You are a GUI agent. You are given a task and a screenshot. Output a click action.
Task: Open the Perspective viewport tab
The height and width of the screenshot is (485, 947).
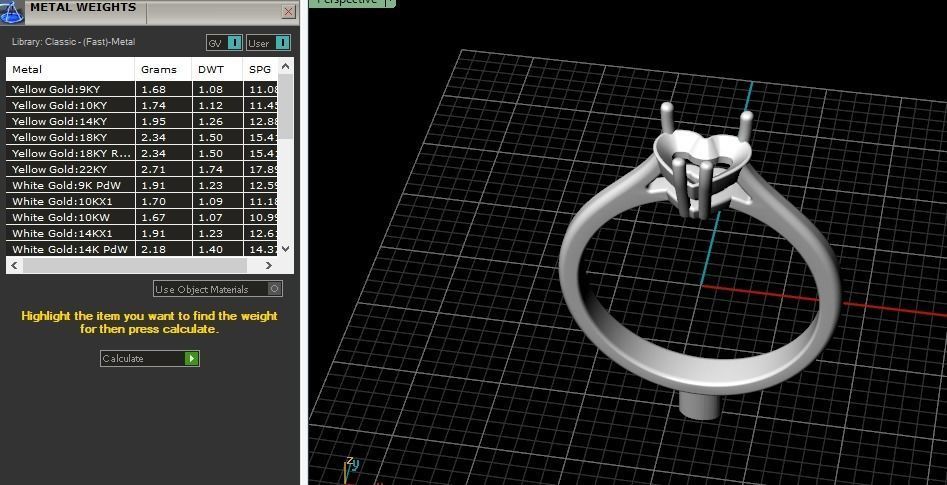click(347, 2)
